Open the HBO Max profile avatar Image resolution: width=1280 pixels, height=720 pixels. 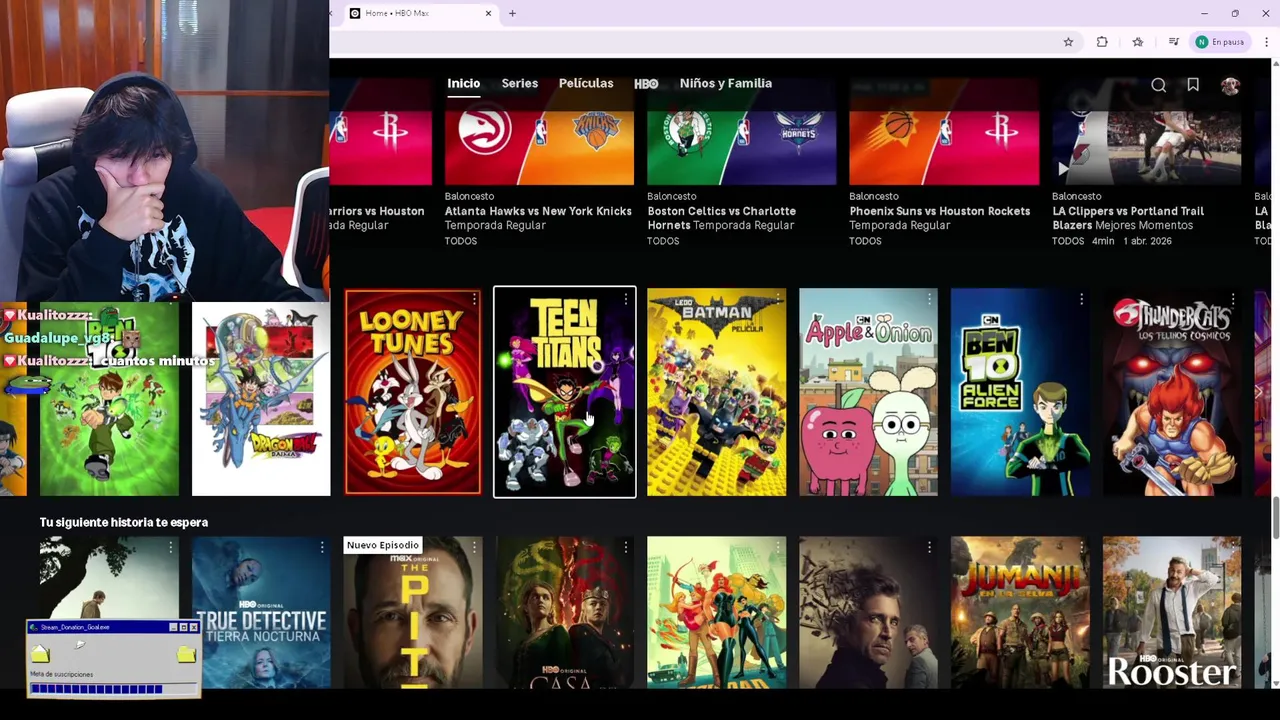[x=1230, y=86]
